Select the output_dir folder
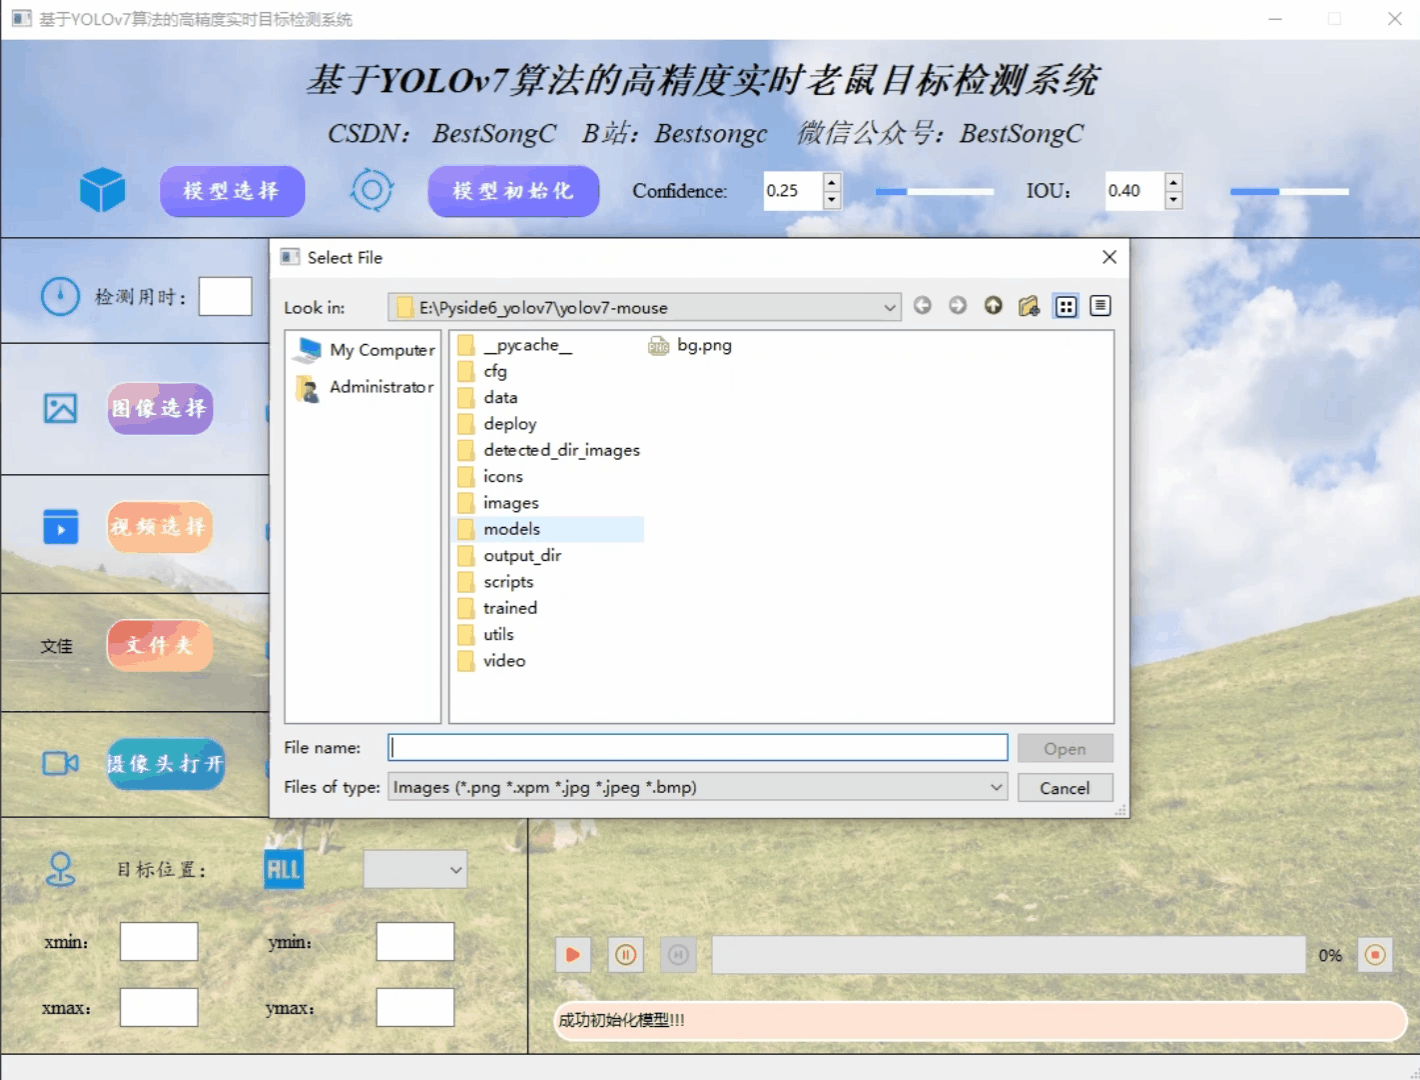 click(x=510, y=556)
